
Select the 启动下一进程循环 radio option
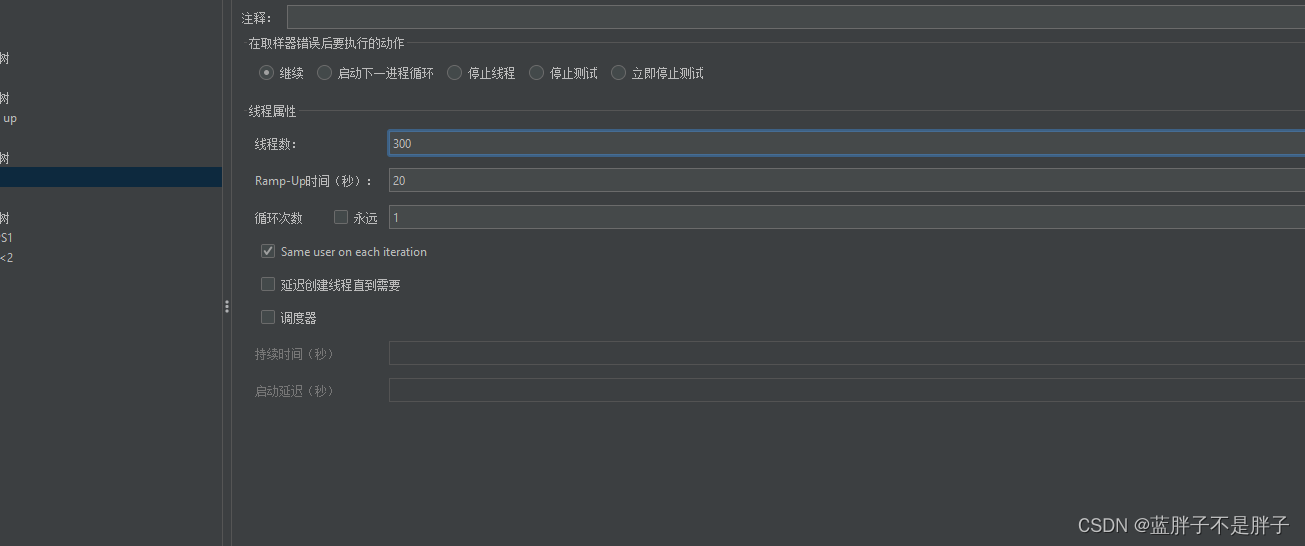[324, 73]
